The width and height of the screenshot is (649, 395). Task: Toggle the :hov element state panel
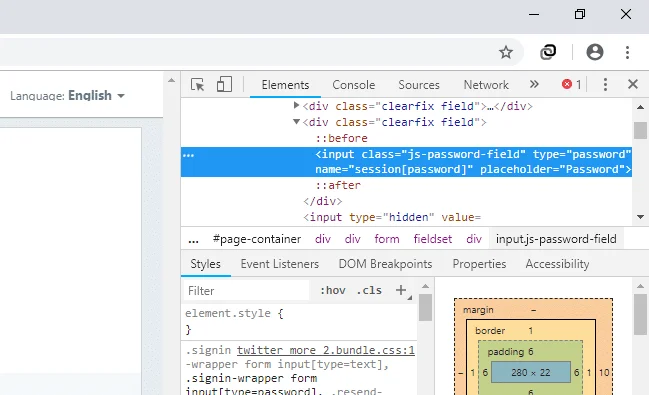tap(333, 291)
